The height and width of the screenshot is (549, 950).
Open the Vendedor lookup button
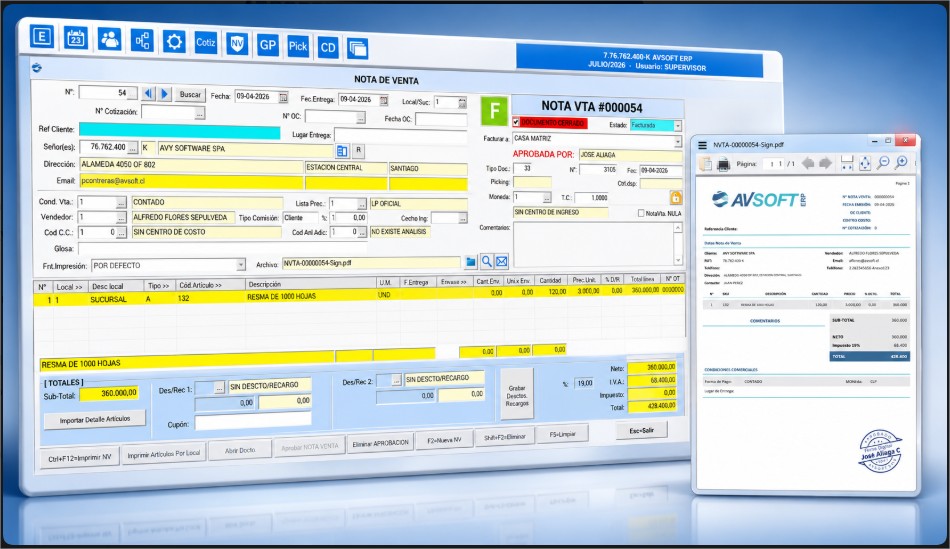coord(121,217)
